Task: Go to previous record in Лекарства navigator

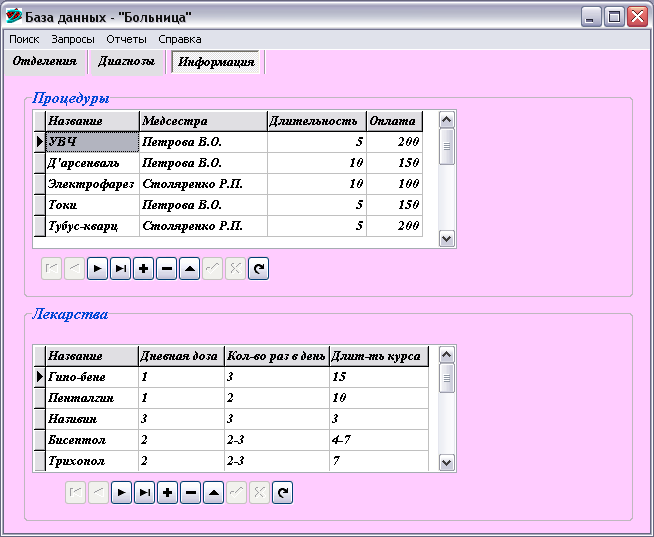Action: pyautogui.click(x=98, y=492)
